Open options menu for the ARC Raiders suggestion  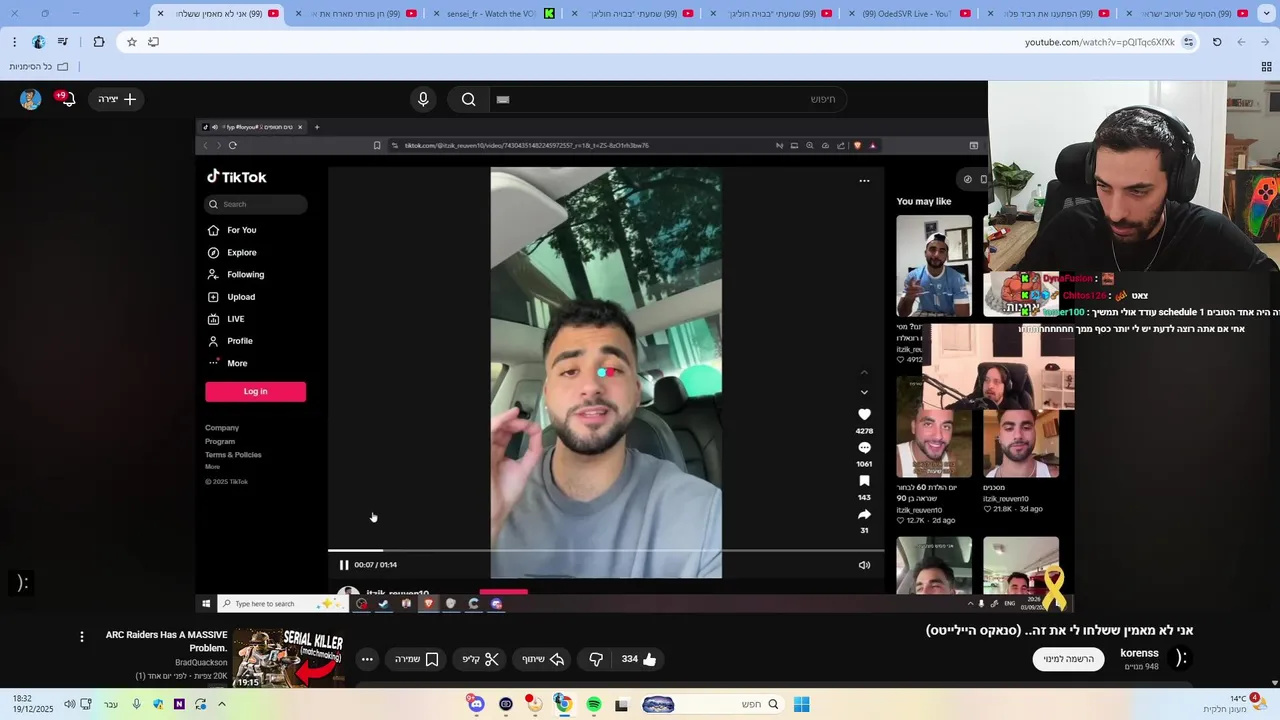[82, 636]
